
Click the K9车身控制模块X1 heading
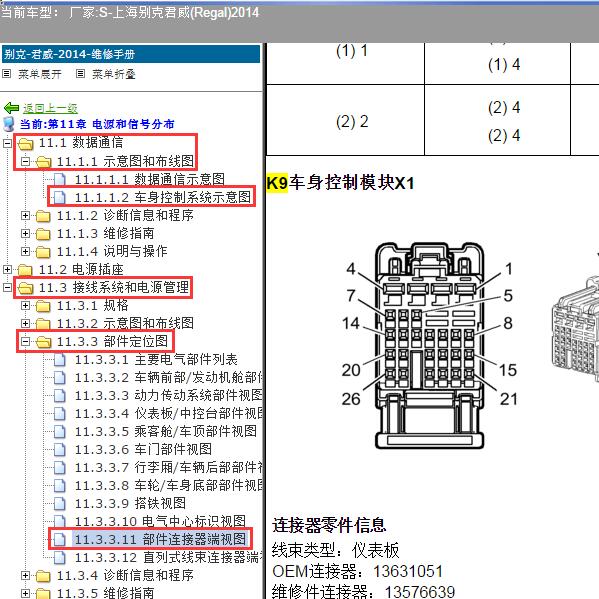340,183
